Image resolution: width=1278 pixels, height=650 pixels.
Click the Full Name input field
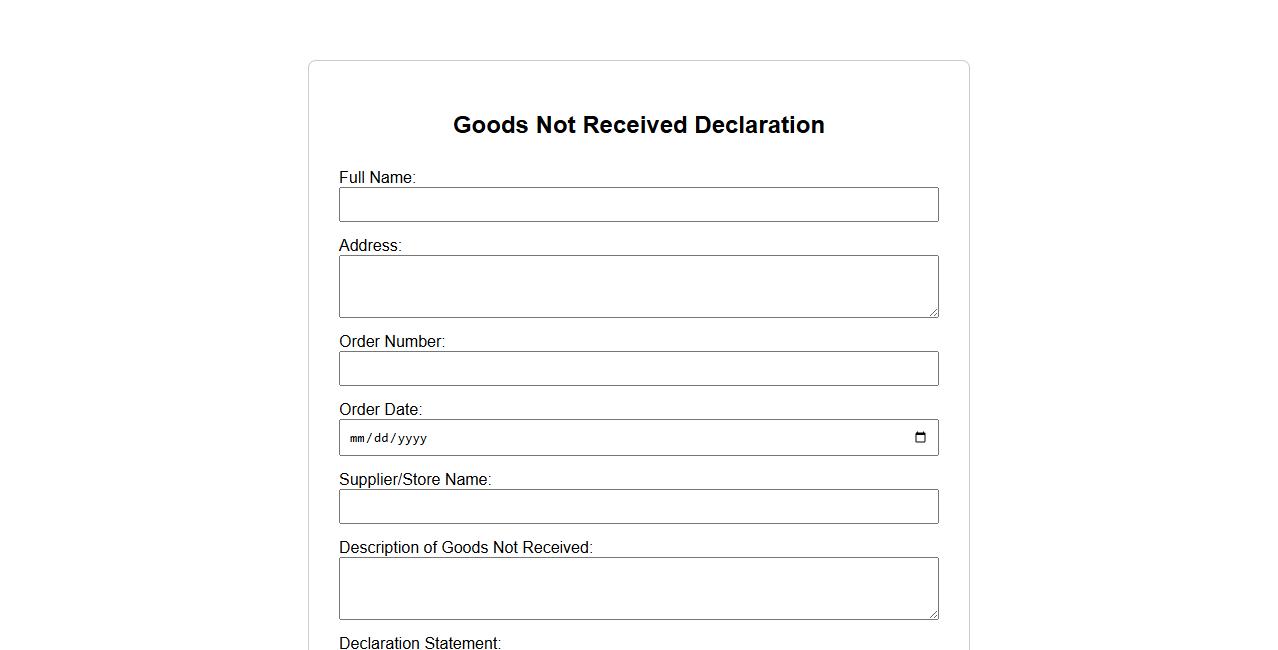pyautogui.click(x=638, y=205)
